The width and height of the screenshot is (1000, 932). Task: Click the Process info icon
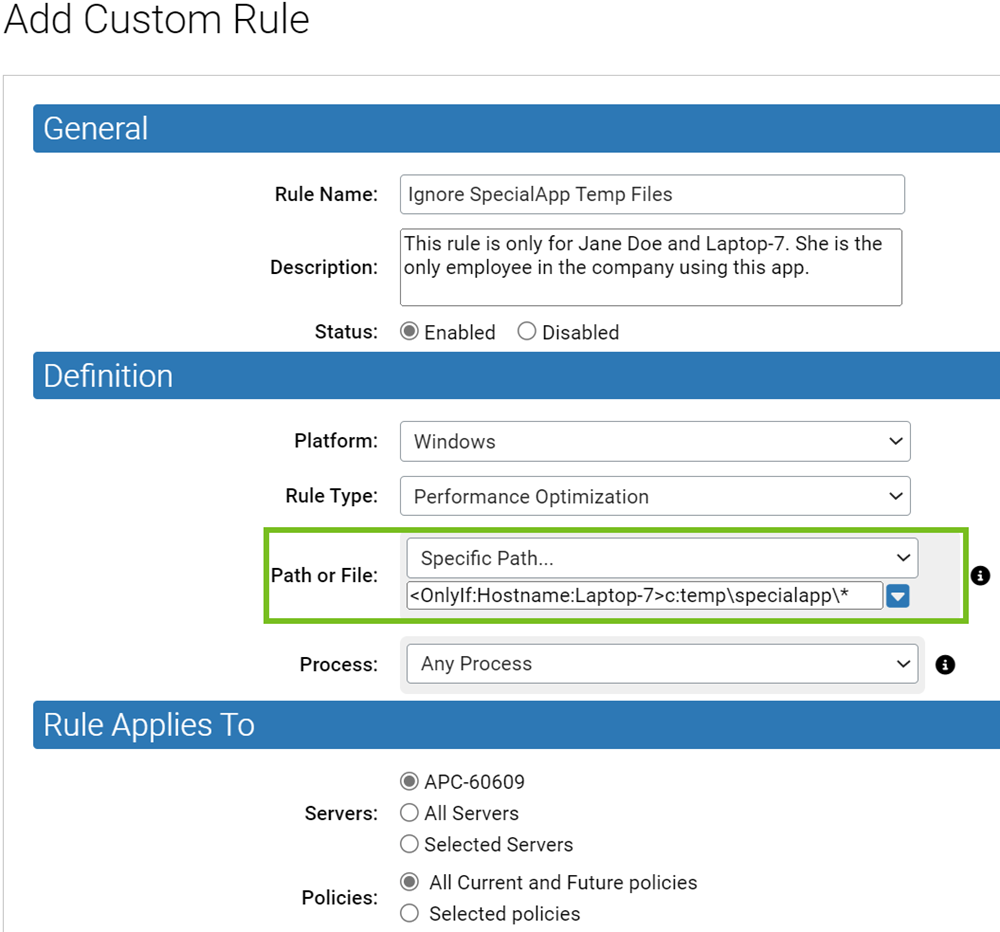click(945, 664)
